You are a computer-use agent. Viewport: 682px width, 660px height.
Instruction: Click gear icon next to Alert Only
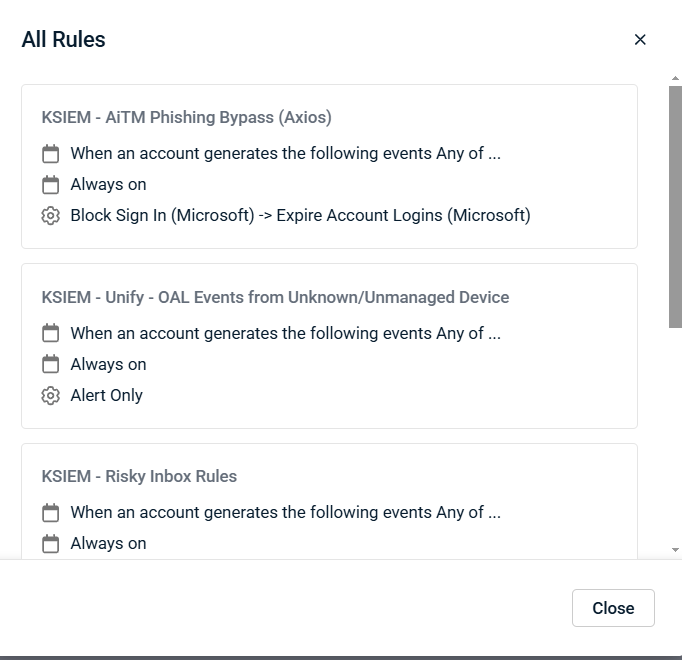[x=51, y=396]
